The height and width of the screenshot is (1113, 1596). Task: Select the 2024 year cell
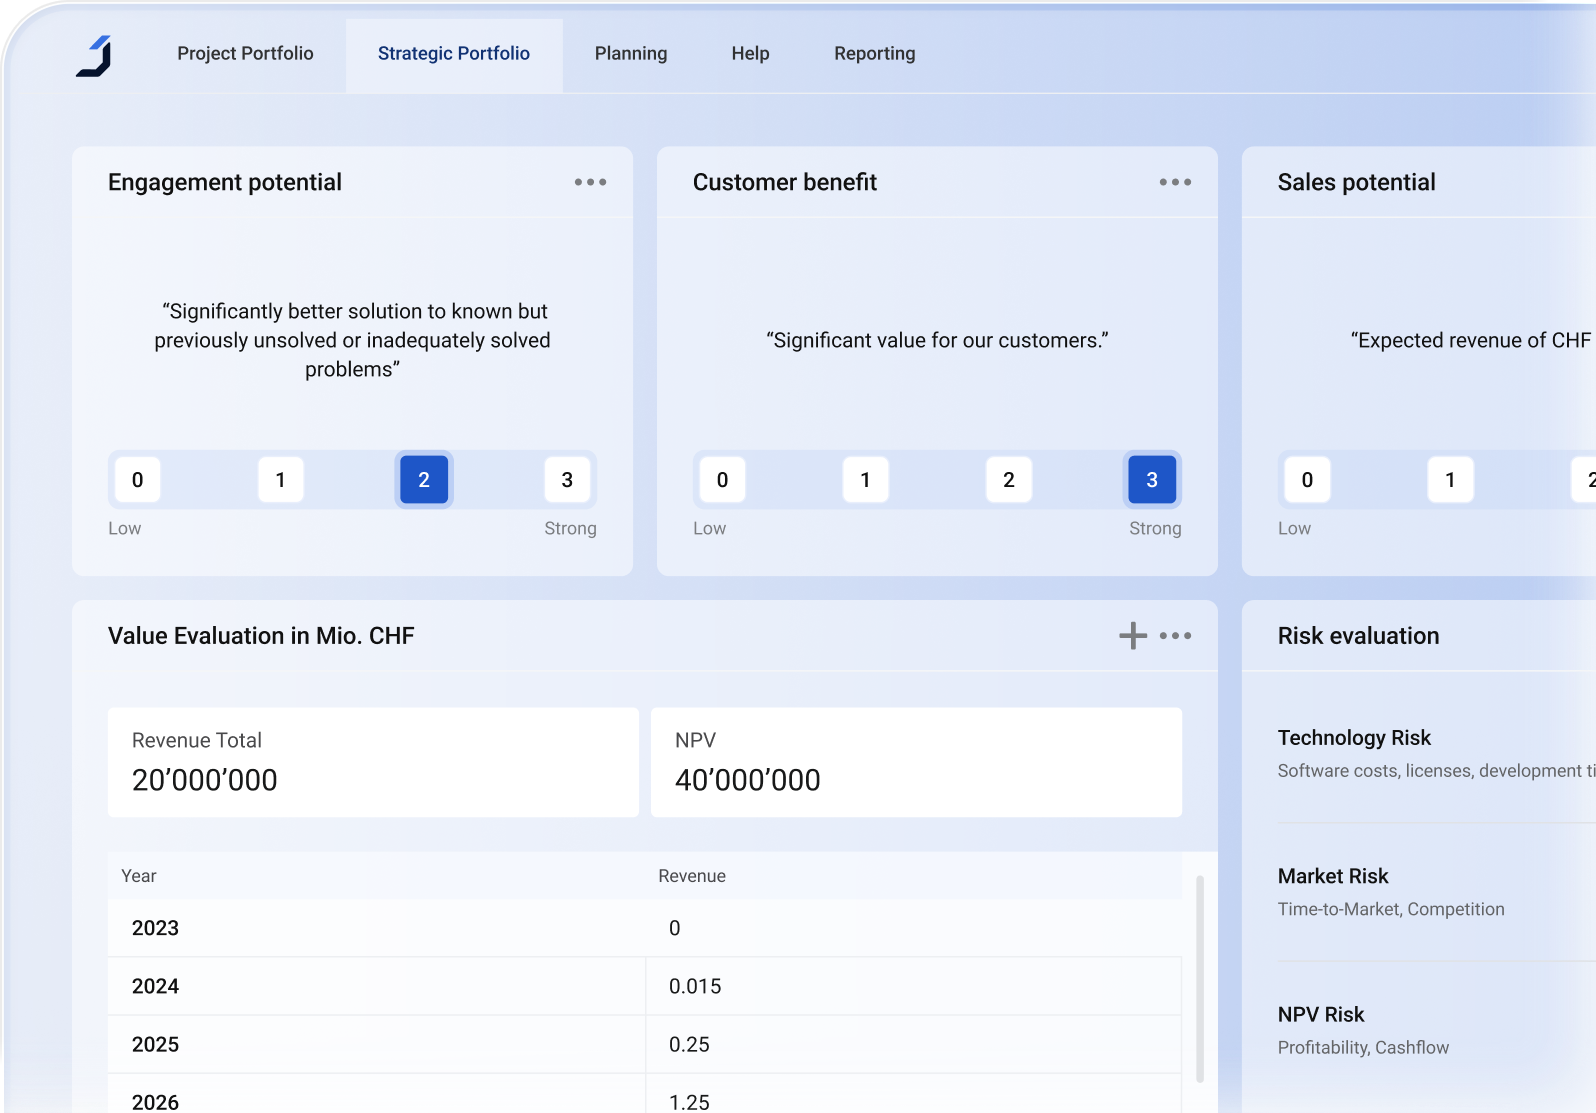point(377,986)
